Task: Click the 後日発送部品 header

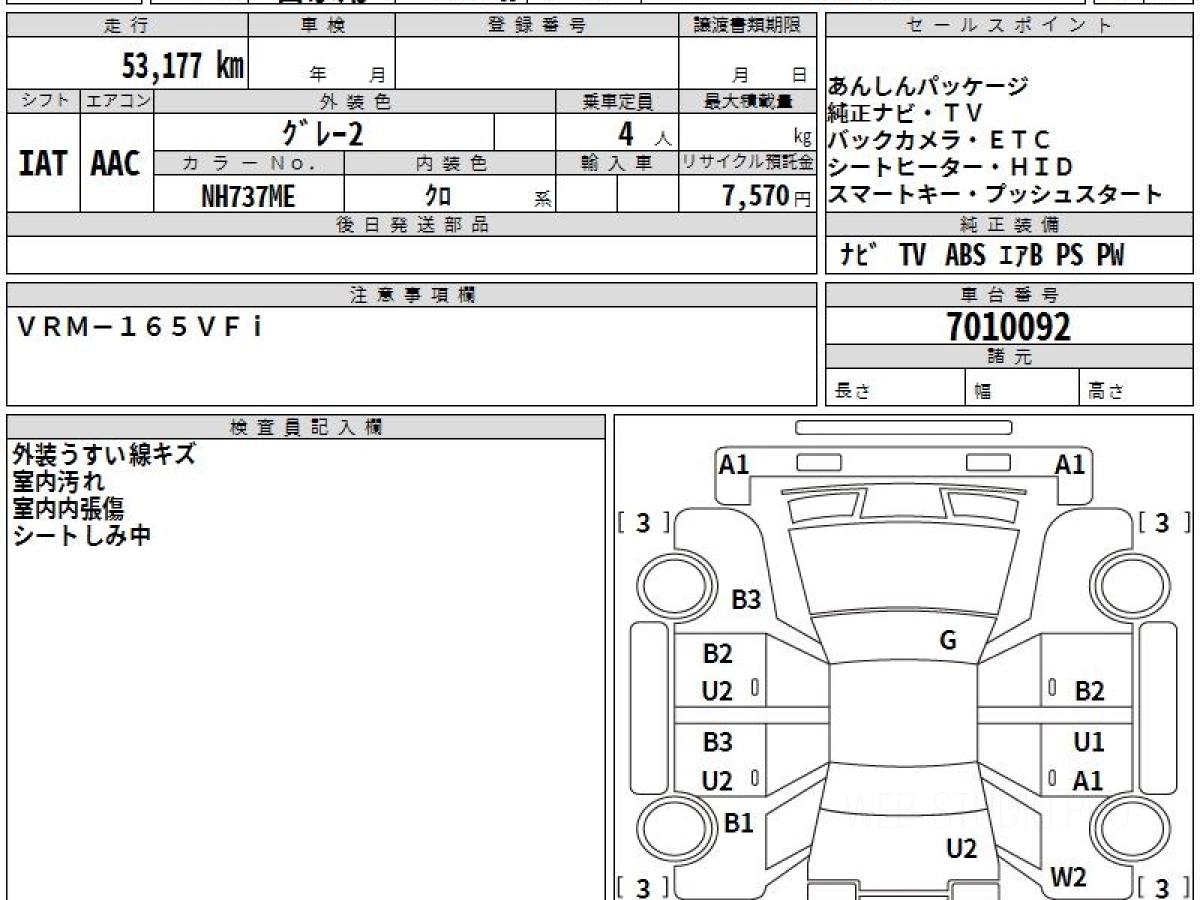Action: pos(412,225)
